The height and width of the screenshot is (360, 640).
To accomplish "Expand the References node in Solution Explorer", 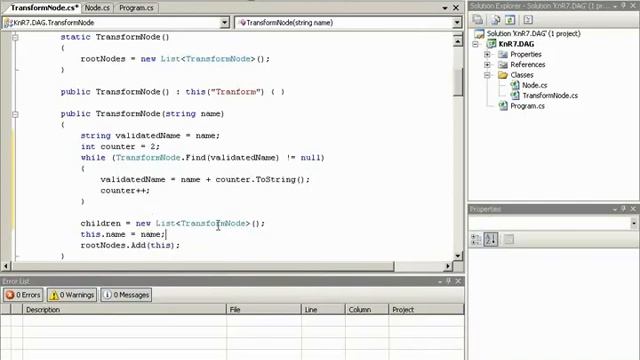I will [x=487, y=64].
